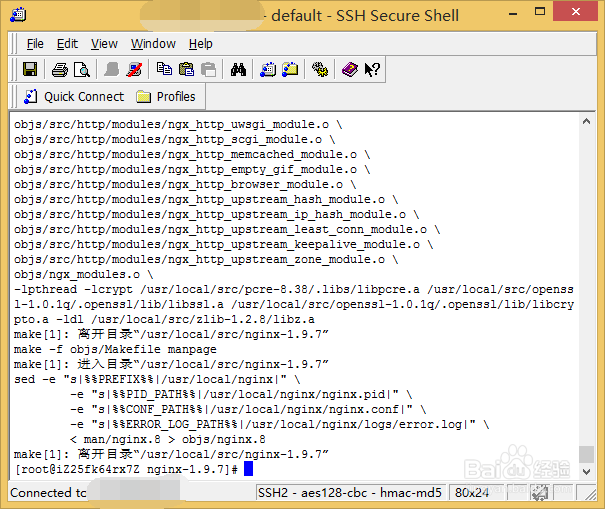
Task: Click the Help book icon
Action: 350,70
